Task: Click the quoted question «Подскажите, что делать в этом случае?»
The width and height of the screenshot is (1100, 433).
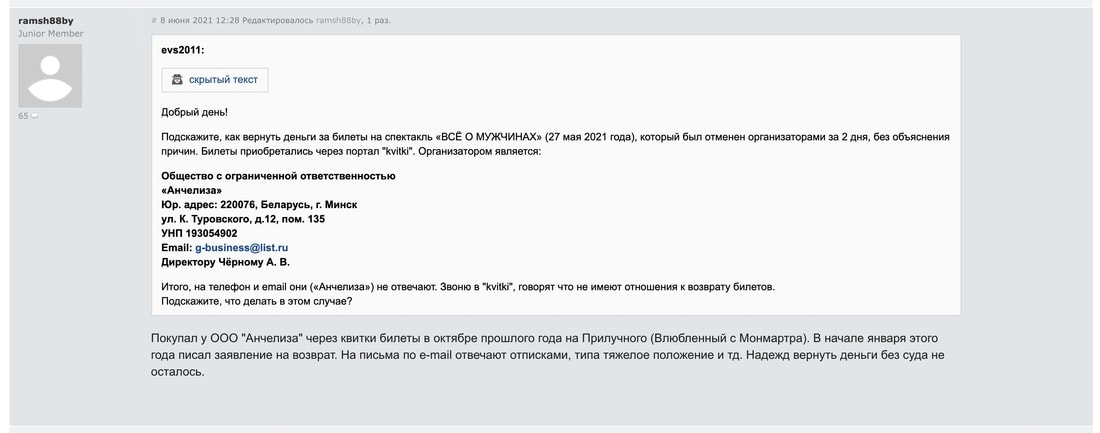Action: pyautogui.click(x=257, y=302)
